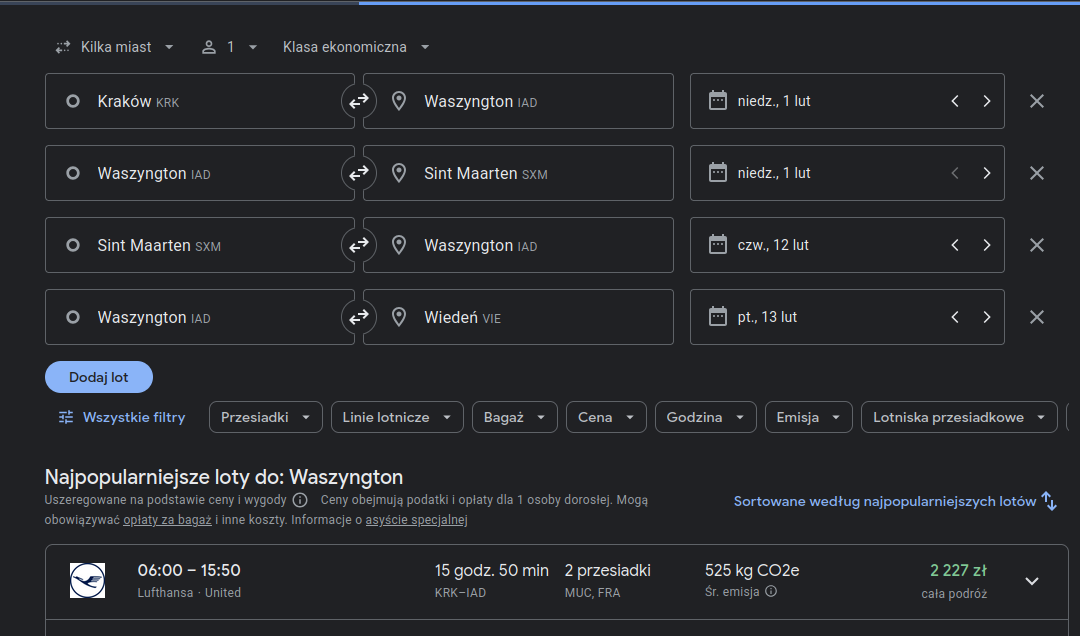Remove the Waszyngton to Sint Maarten flight
The image size is (1080, 636).
(1037, 173)
